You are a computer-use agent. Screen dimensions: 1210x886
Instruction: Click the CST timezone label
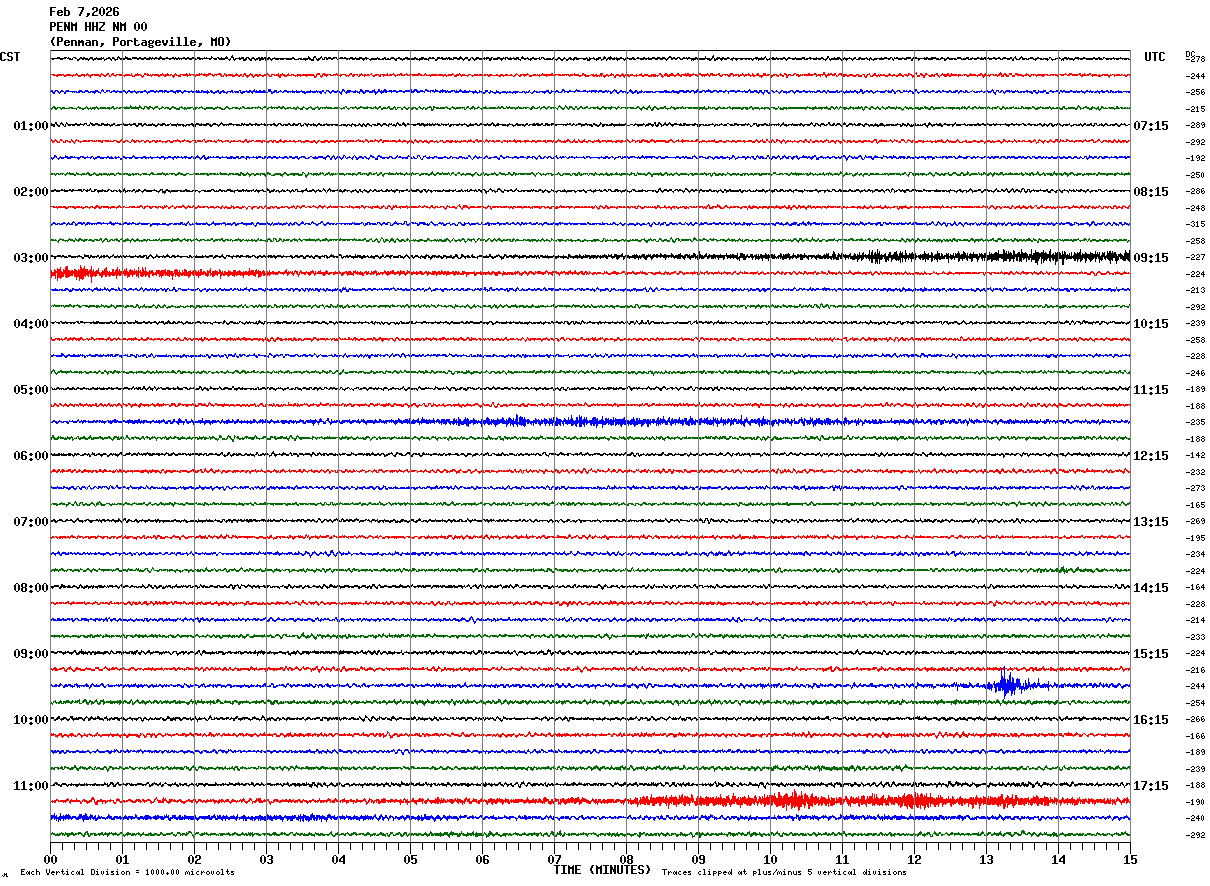coord(10,57)
